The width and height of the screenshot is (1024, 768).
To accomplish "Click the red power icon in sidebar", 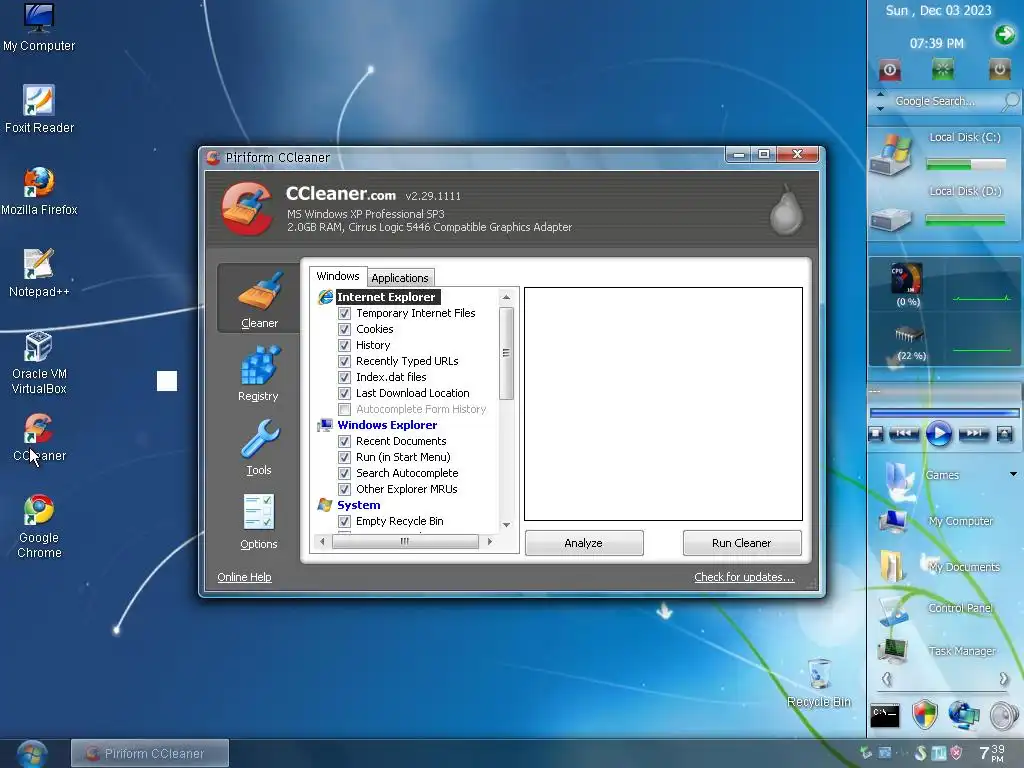I will (x=889, y=70).
